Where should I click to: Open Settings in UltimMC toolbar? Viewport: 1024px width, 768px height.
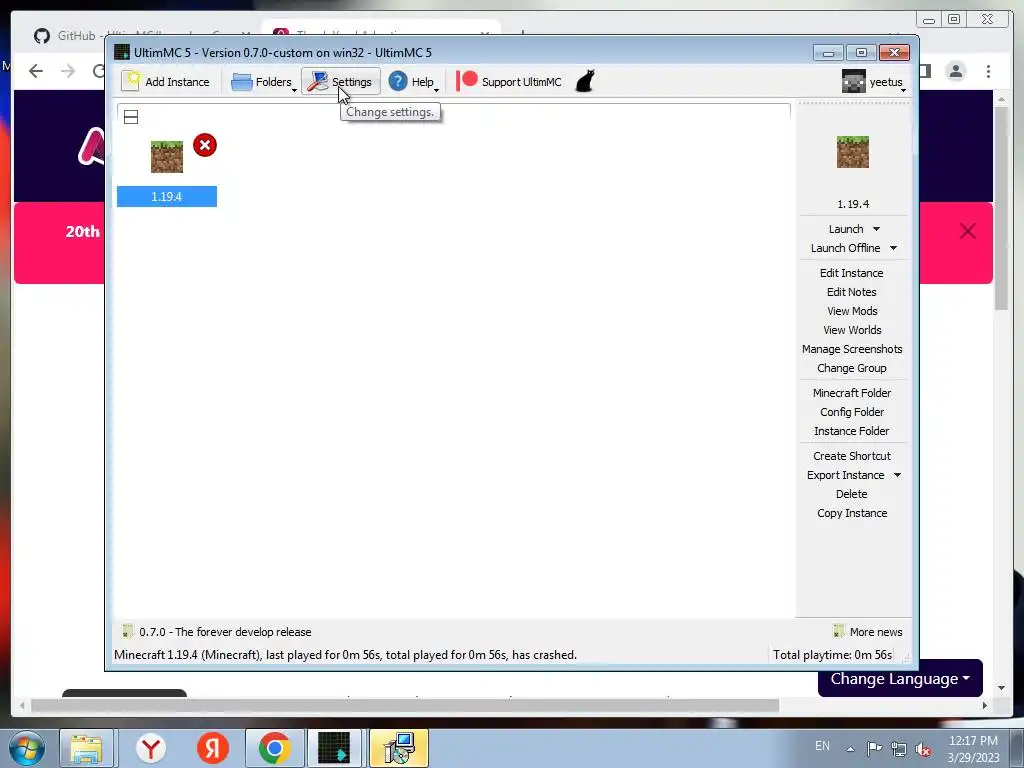click(341, 82)
